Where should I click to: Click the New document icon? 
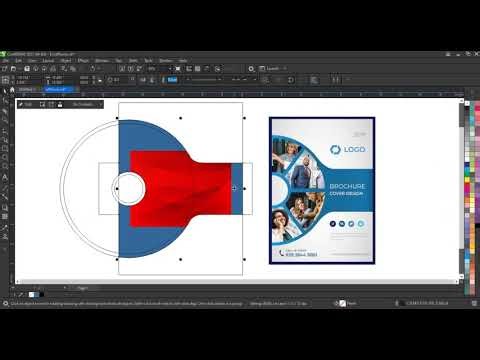point(4,69)
